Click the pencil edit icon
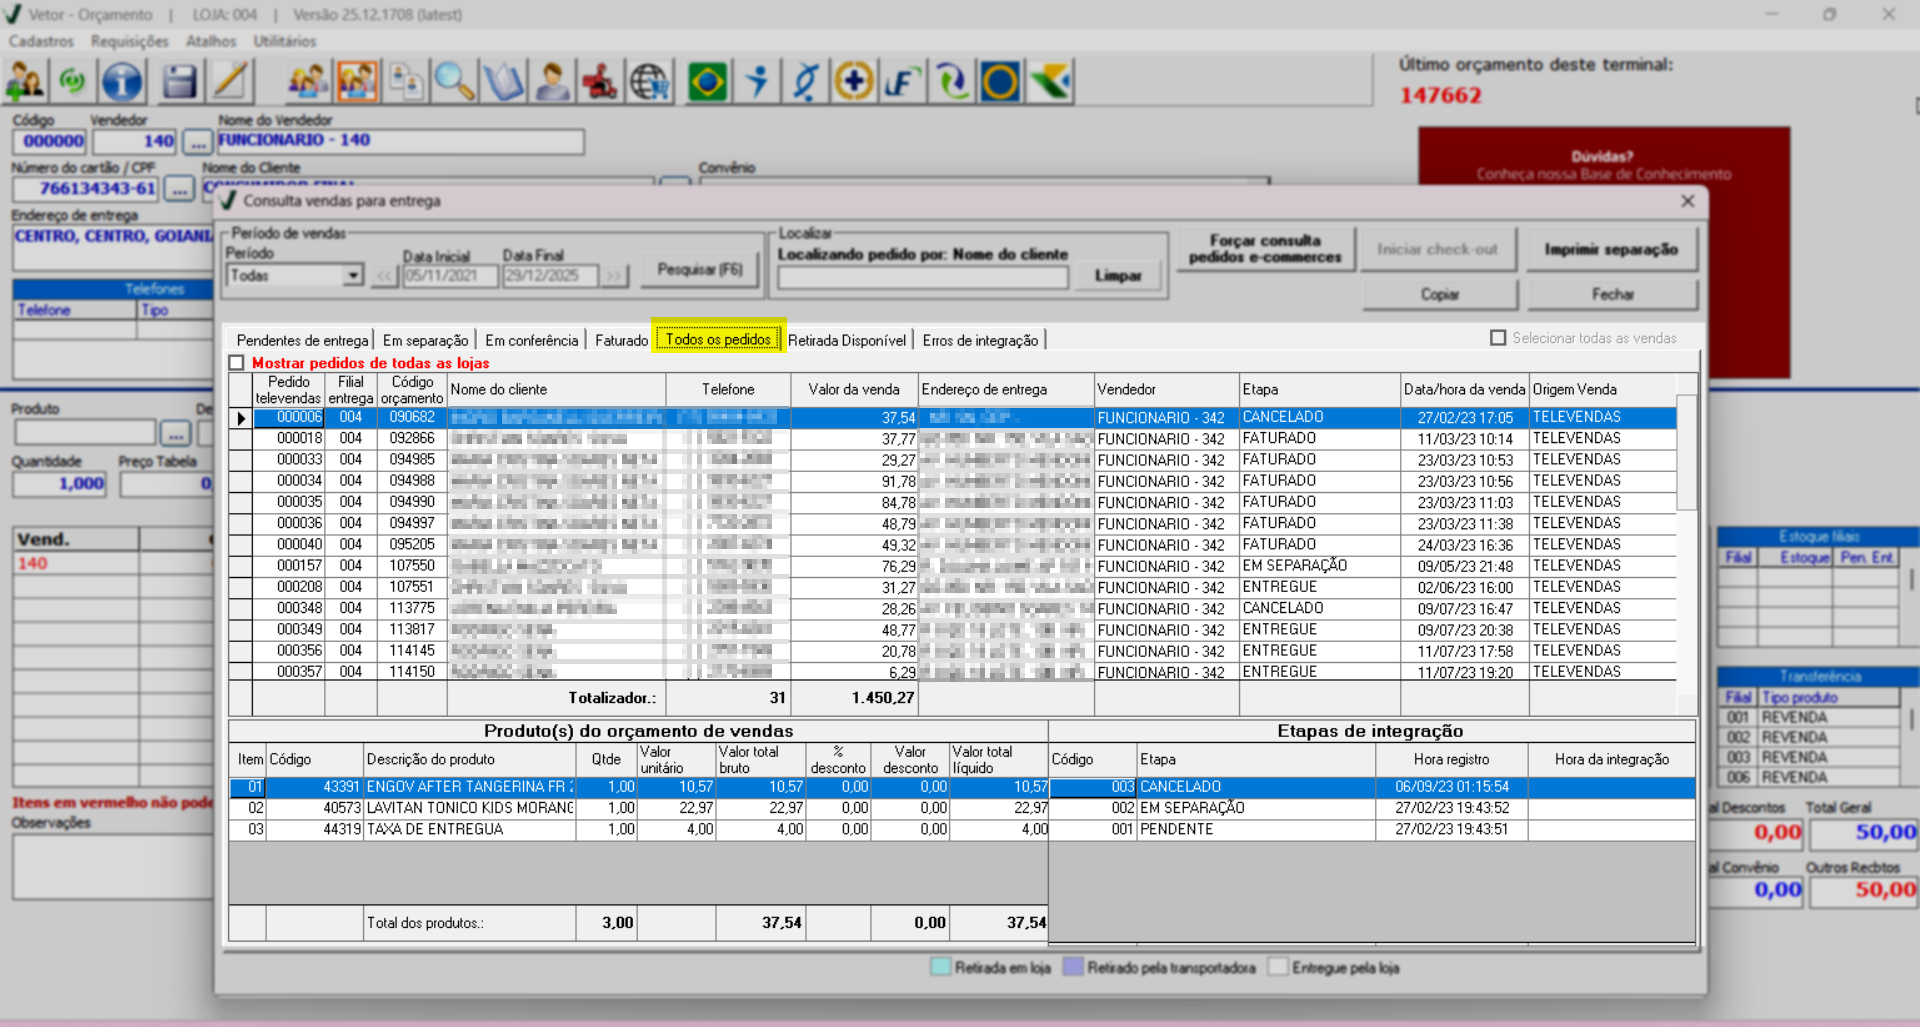Screen dimensions: 1920x1027 click(230, 82)
